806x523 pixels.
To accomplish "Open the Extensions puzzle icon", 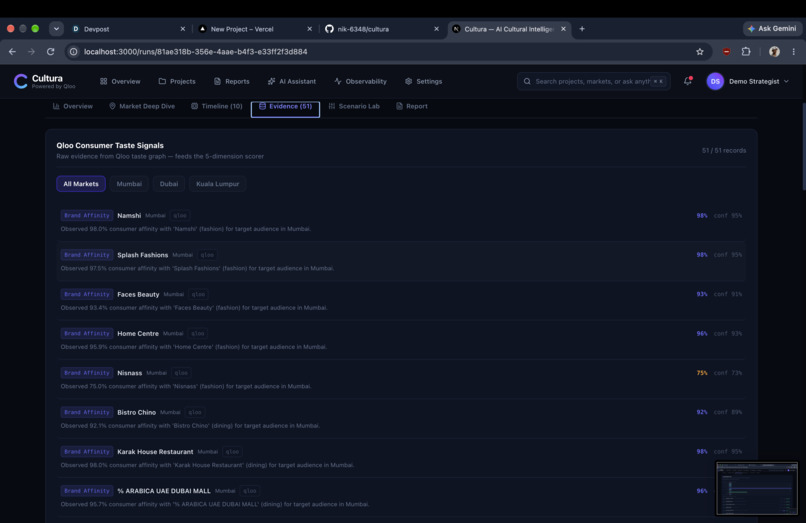I will tap(746, 51).
